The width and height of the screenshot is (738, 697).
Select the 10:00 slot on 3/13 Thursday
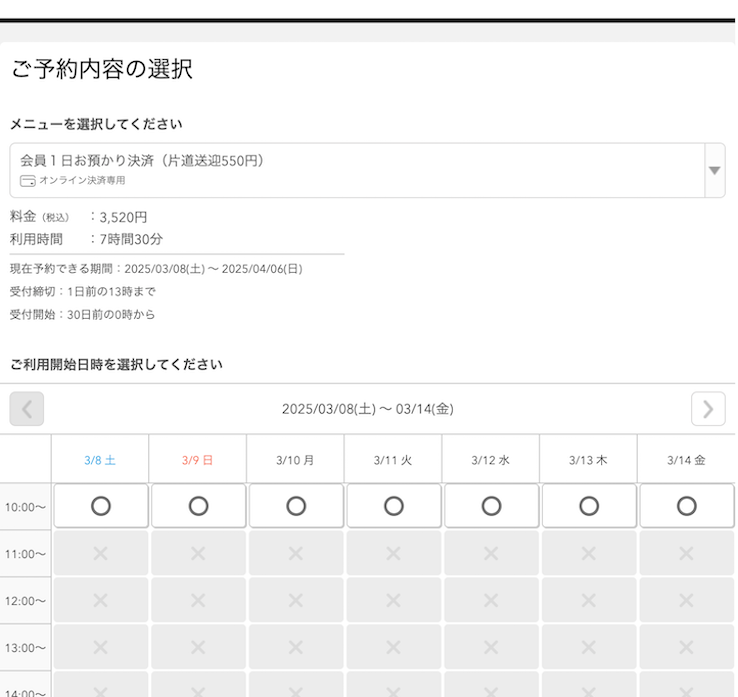589,506
